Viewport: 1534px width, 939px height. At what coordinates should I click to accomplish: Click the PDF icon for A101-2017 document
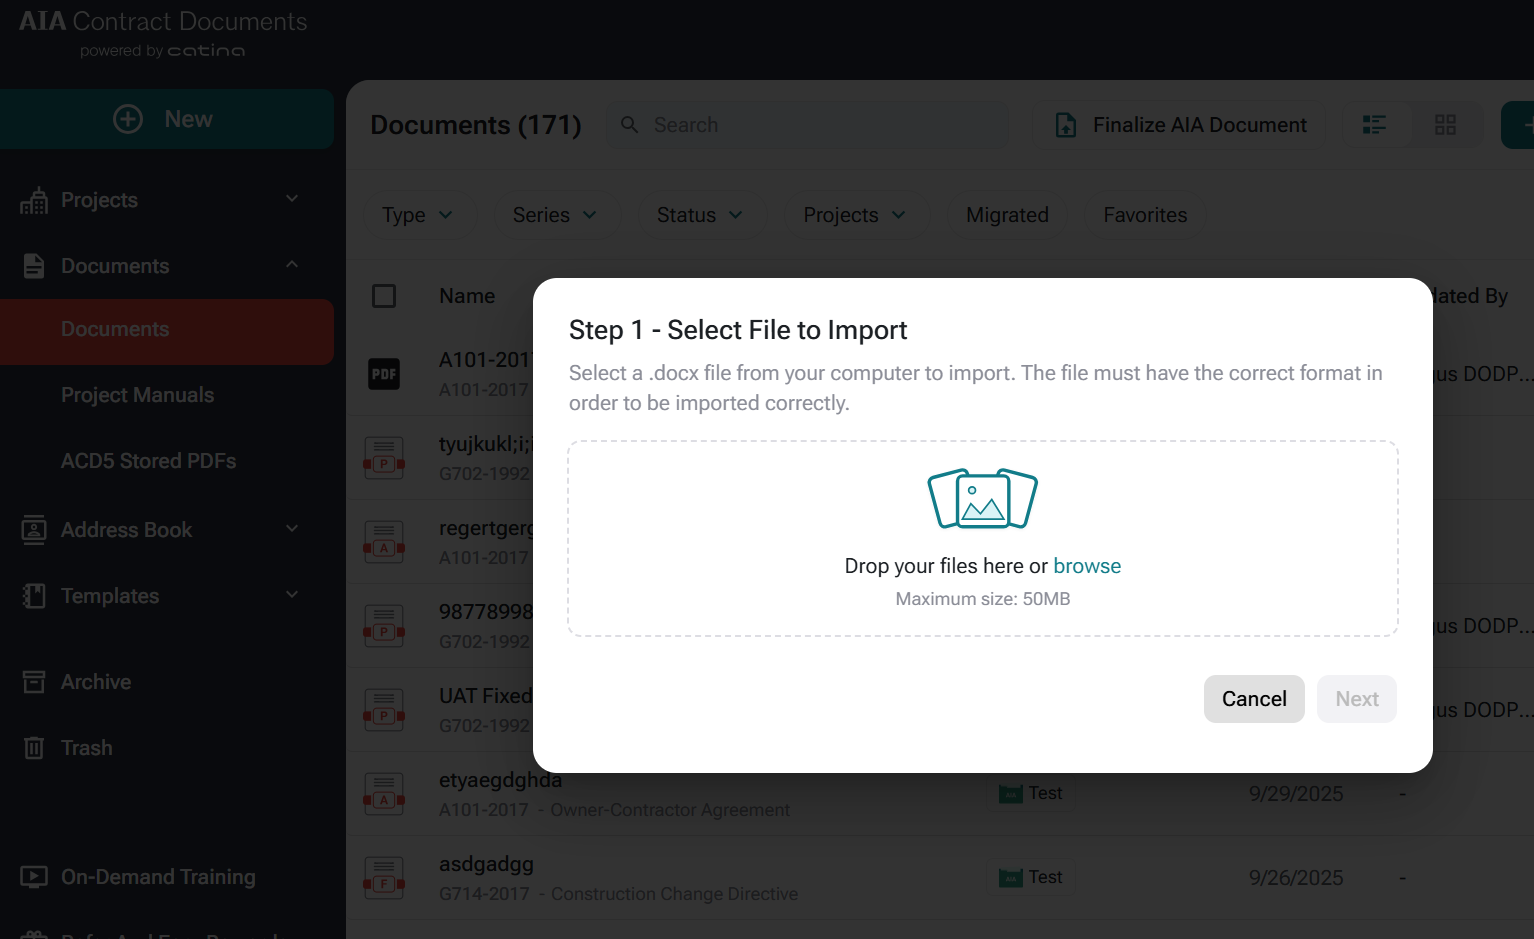click(384, 374)
